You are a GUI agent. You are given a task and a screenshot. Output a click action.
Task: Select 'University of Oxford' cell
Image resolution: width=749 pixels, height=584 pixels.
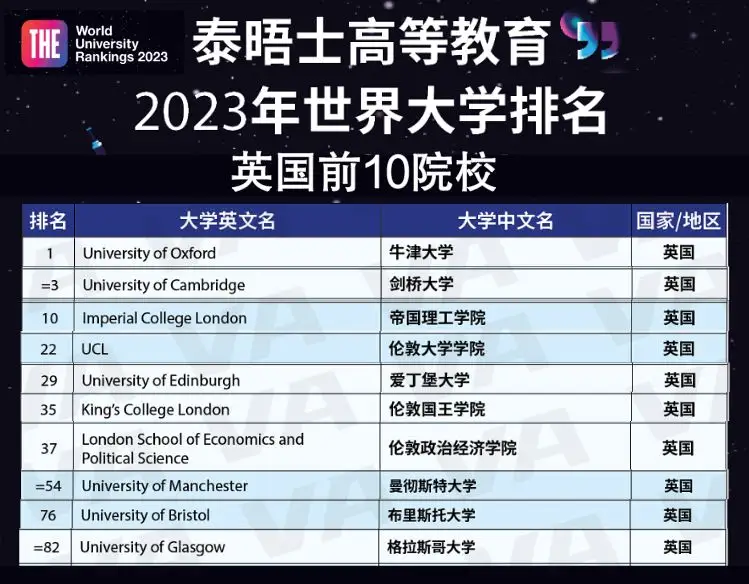227,253
